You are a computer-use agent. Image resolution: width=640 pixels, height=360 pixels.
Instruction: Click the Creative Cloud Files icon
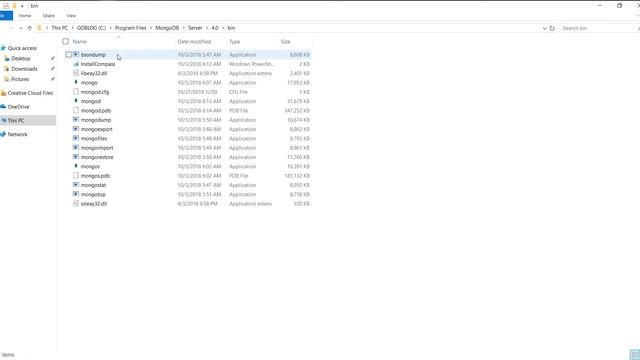pos(3,93)
